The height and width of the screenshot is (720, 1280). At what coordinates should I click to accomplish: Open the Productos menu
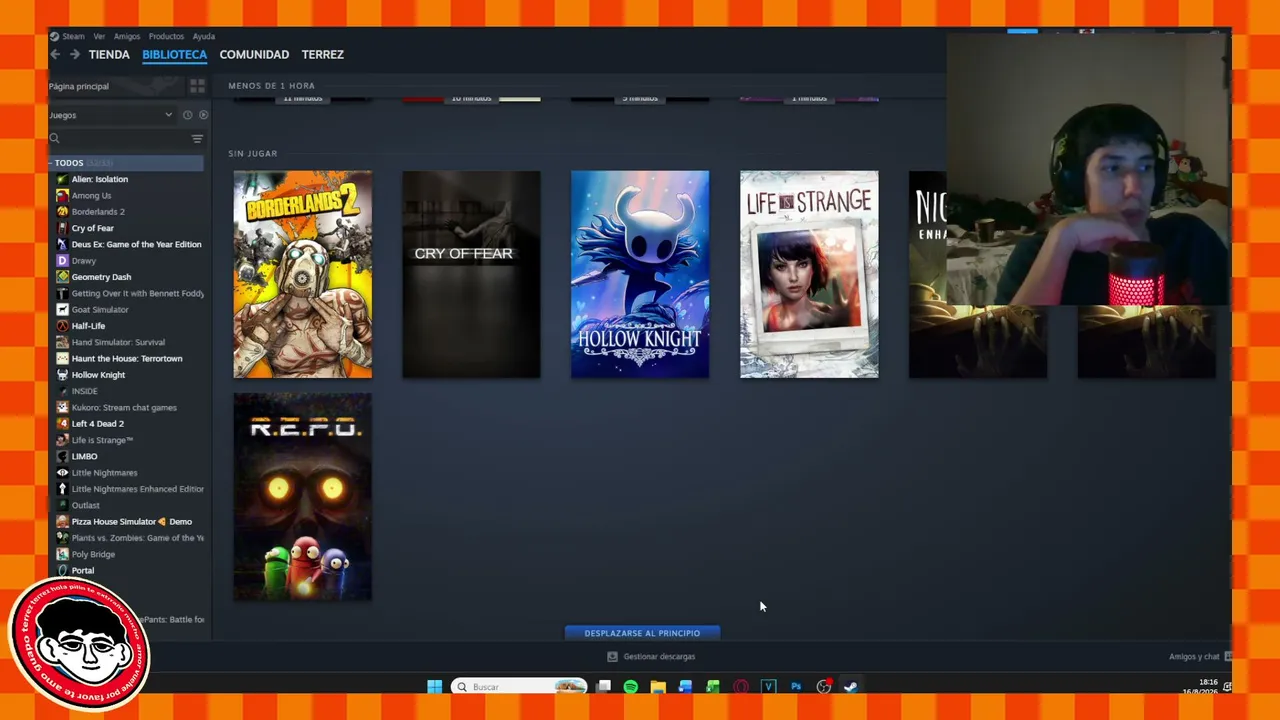(166, 37)
